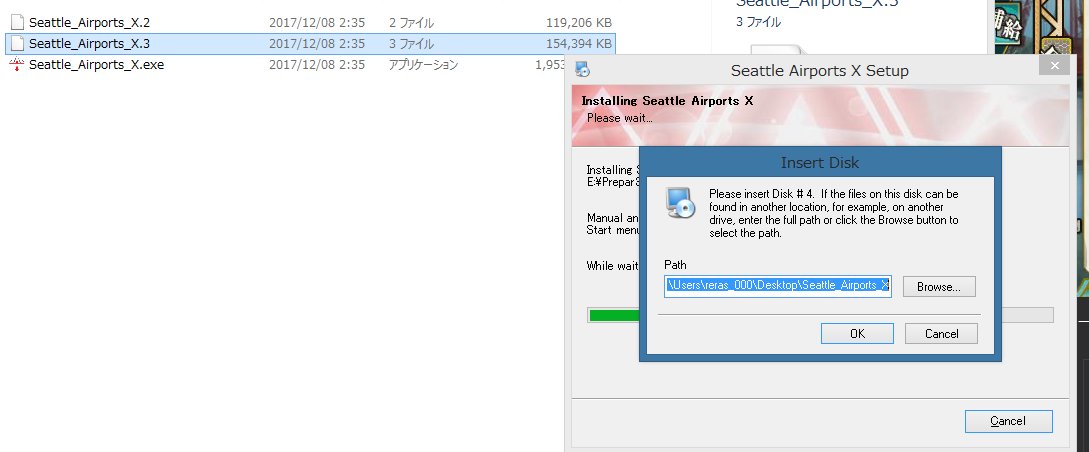The height and width of the screenshot is (452, 1089).
Task: Click the 154,394 KB size cell
Action: (579, 44)
